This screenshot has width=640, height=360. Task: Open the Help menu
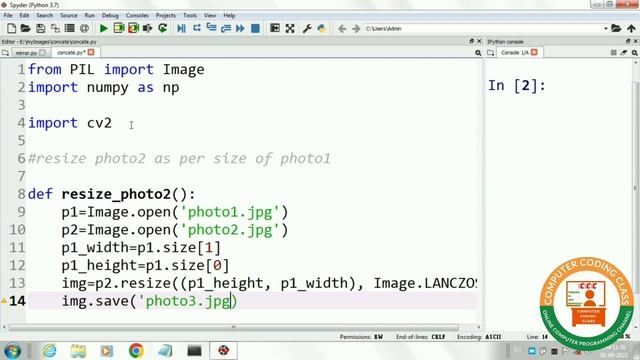[x=229, y=16]
